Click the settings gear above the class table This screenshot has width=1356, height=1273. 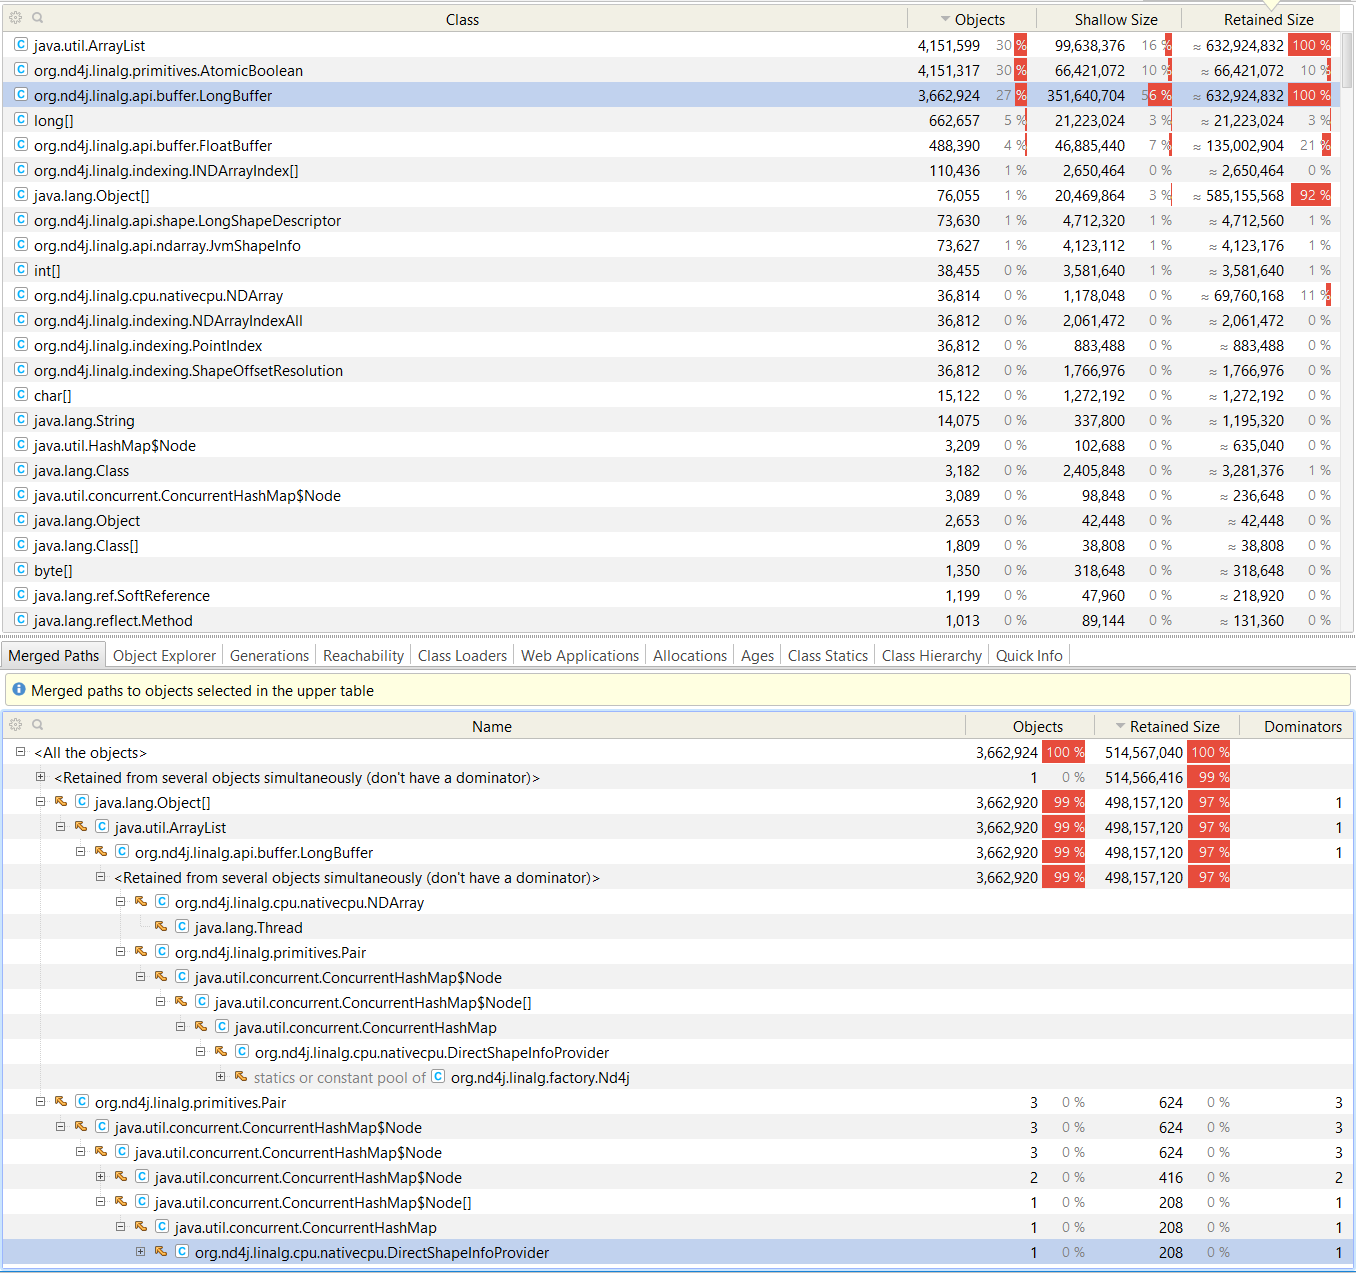[15, 17]
